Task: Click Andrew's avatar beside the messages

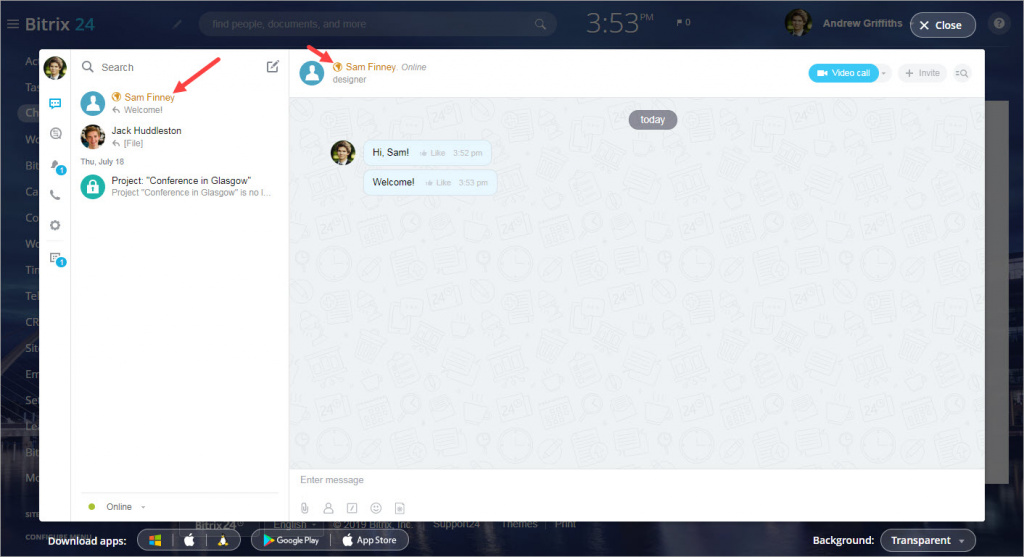Action: tap(343, 152)
